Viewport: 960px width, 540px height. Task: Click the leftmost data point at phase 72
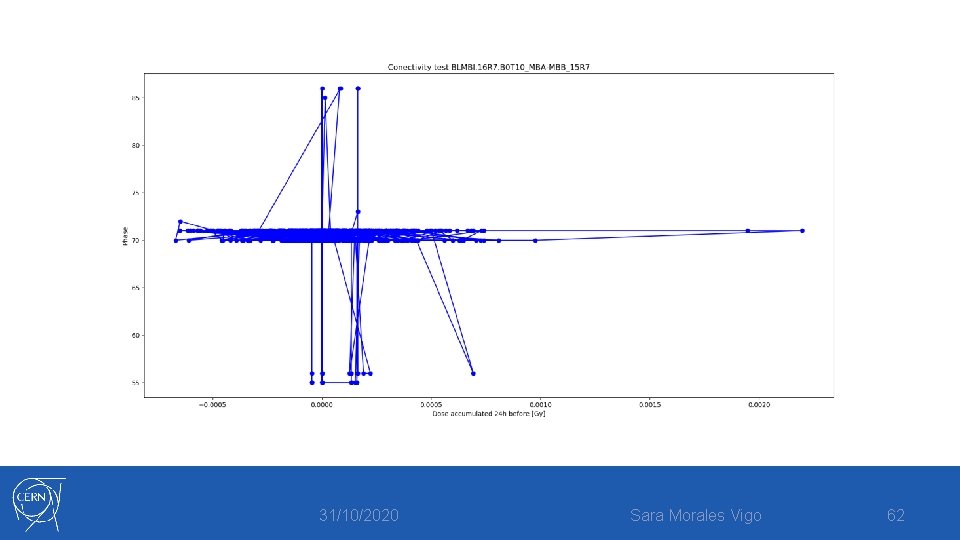(180, 222)
